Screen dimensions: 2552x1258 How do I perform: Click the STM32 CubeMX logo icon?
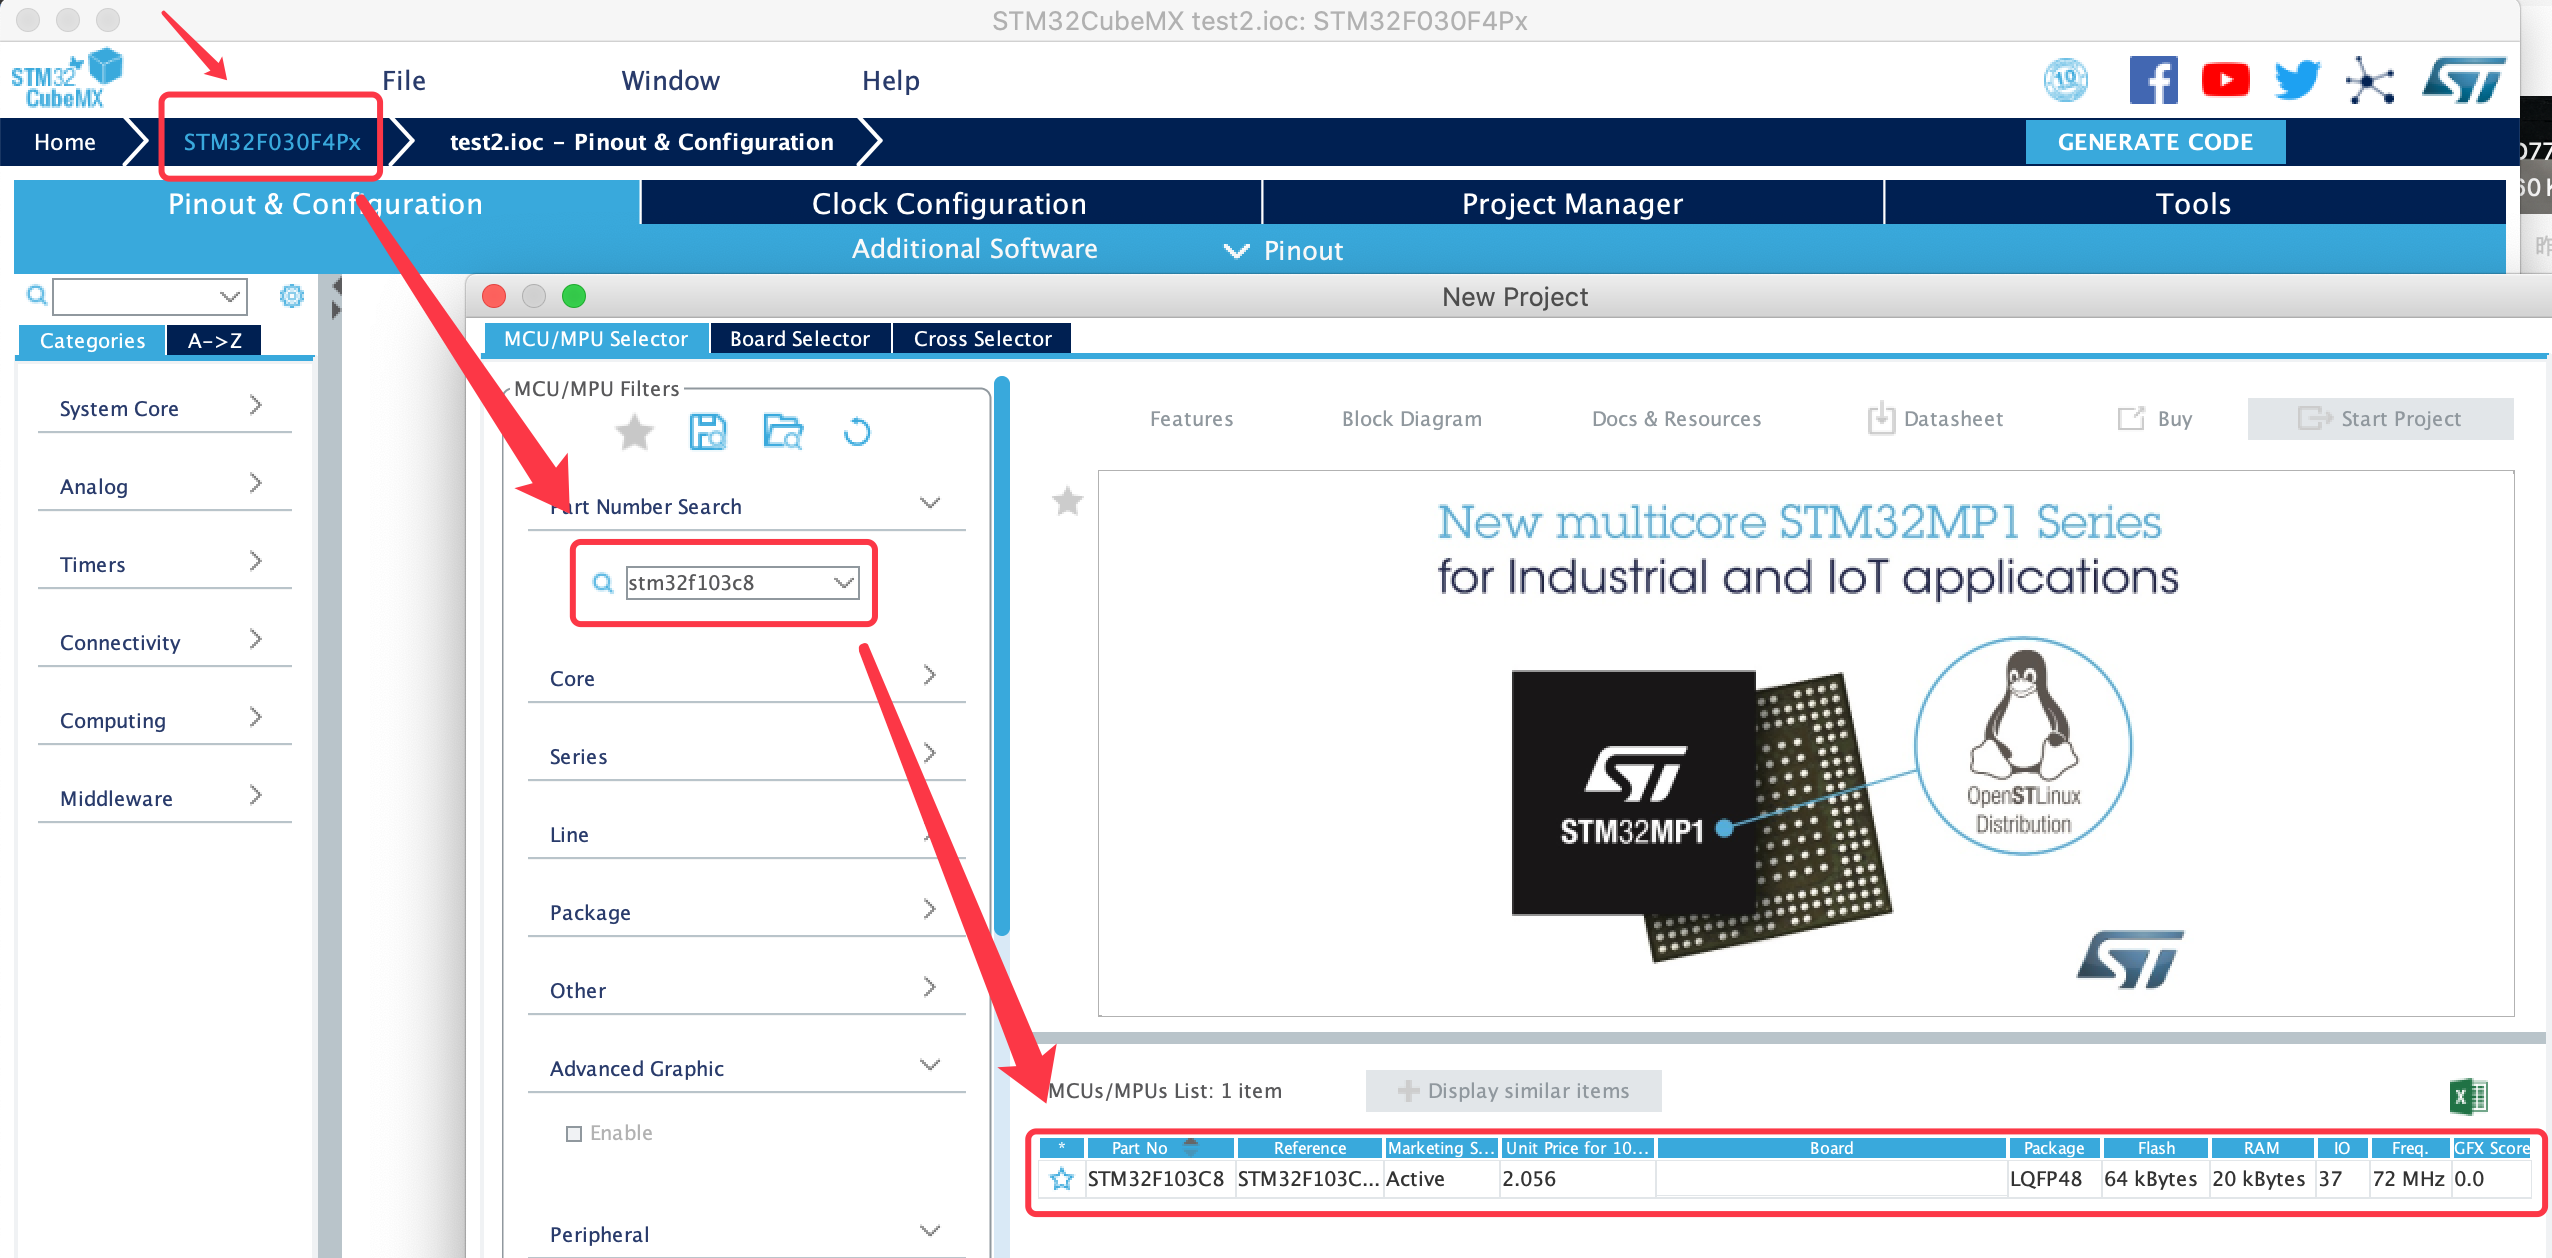66,78
